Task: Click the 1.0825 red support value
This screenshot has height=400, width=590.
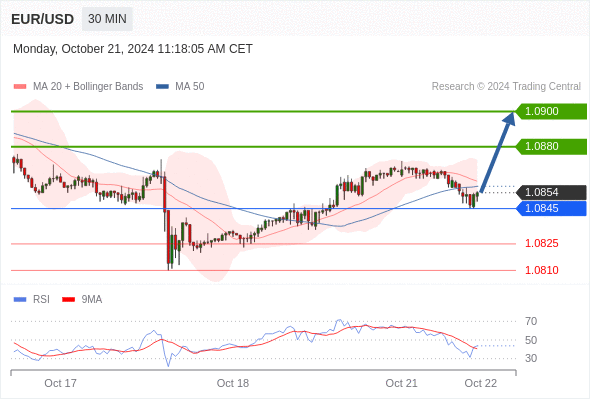Action: (x=541, y=243)
